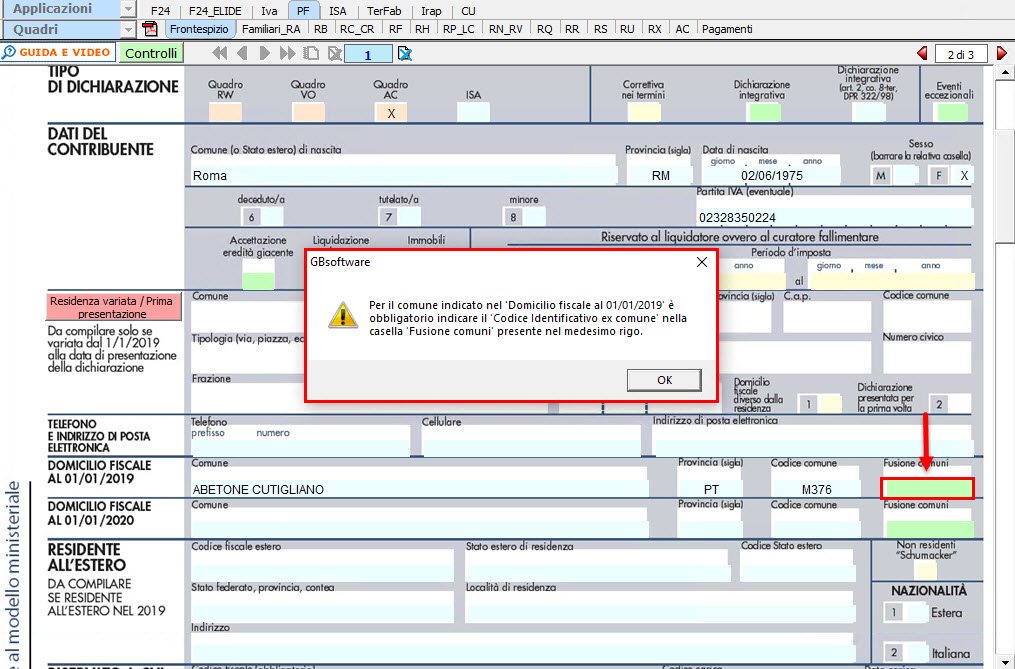Screen dimensions: 1015x669
Task: Click OK in the GBsoftware dialog
Action: (664, 380)
